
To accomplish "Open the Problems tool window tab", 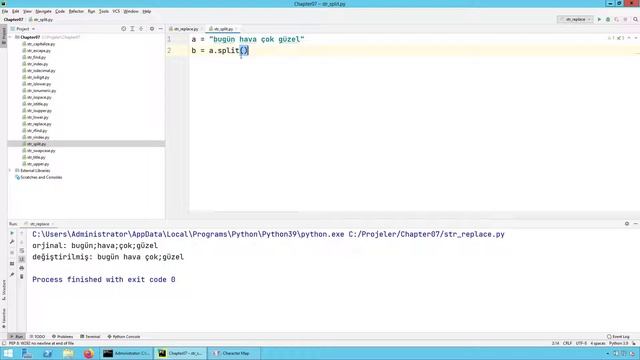I will click(62, 337).
